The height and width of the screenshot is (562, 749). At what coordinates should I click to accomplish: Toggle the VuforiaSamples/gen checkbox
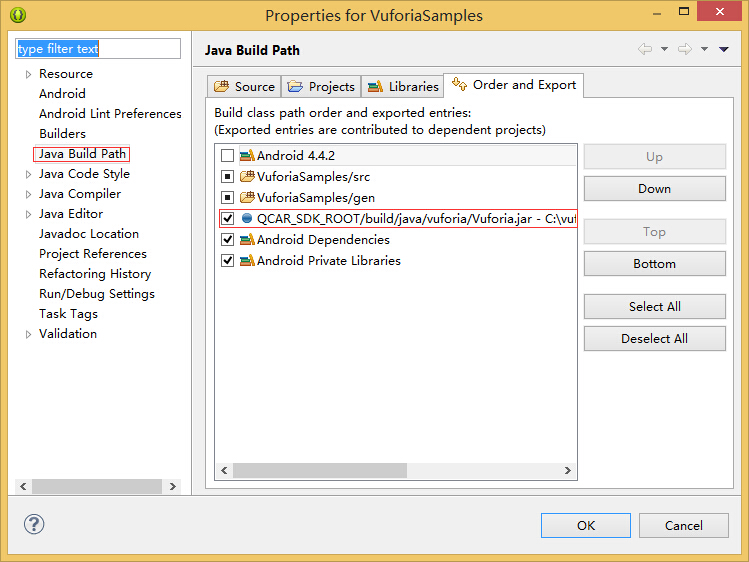(x=227, y=198)
